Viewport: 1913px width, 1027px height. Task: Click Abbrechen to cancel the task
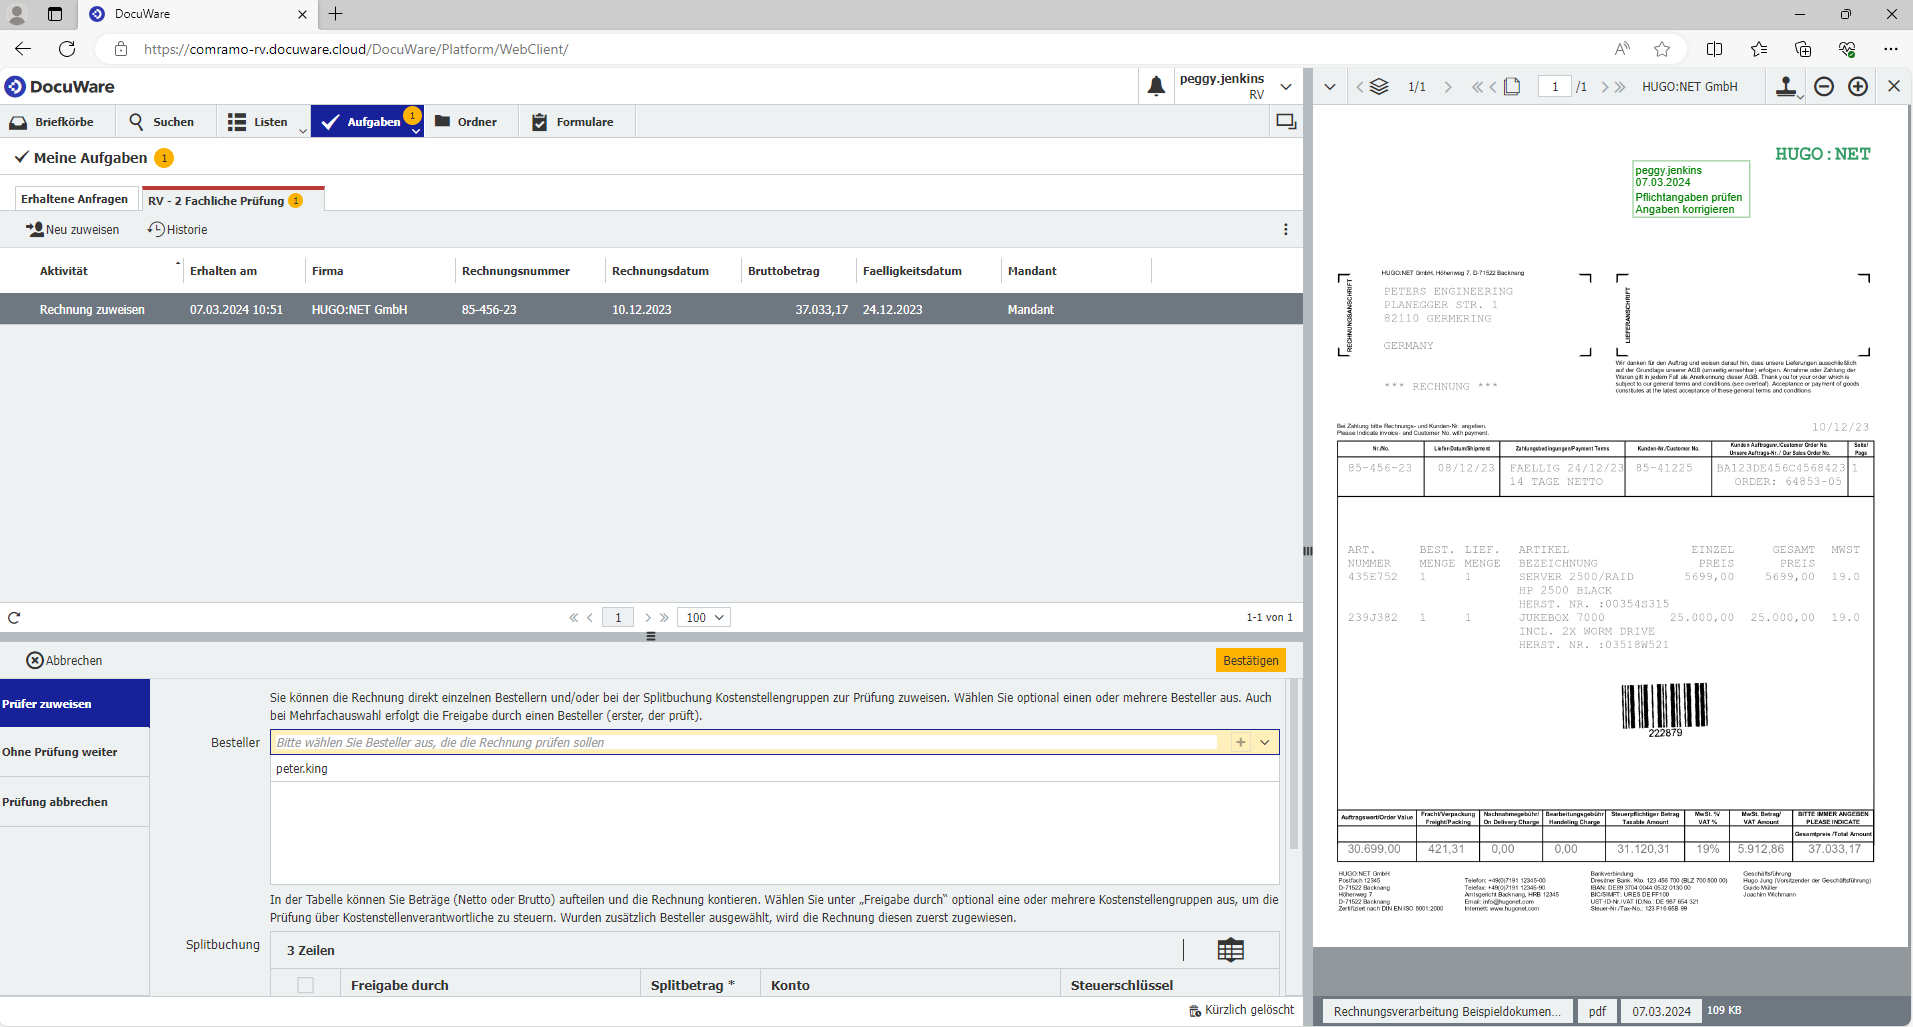pos(64,661)
